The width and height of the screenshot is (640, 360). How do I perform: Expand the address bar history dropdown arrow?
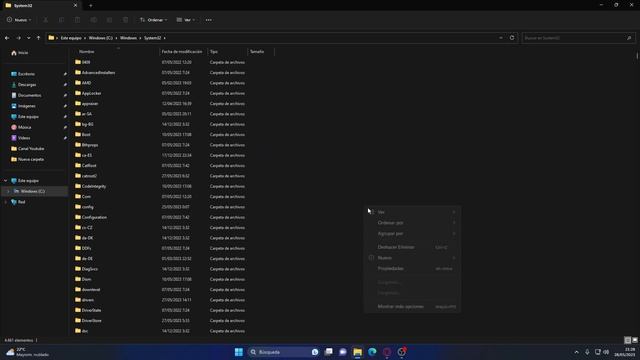point(501,38)
